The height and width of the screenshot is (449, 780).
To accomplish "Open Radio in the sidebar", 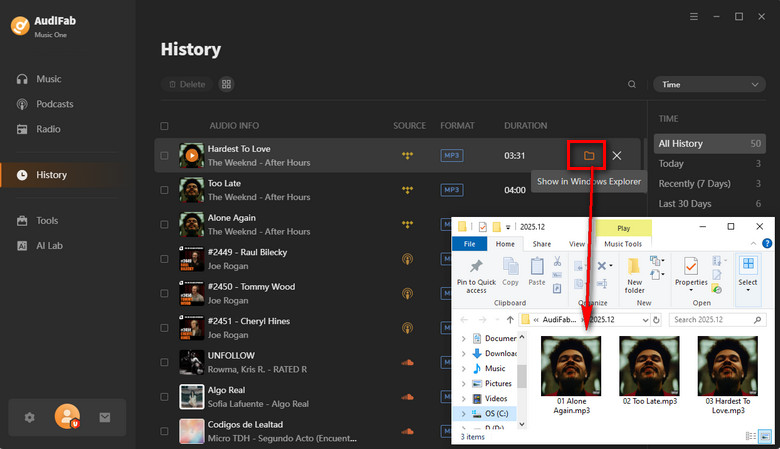I will click(x=38, y=129).
